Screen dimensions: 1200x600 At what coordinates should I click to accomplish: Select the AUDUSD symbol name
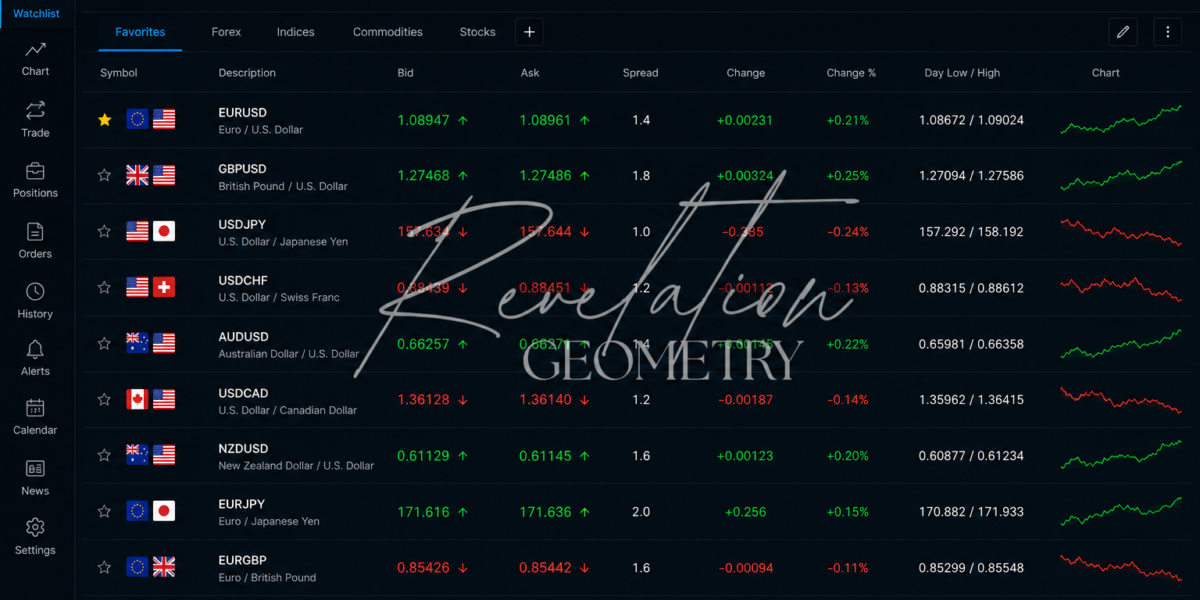click(x=243, y=337)
